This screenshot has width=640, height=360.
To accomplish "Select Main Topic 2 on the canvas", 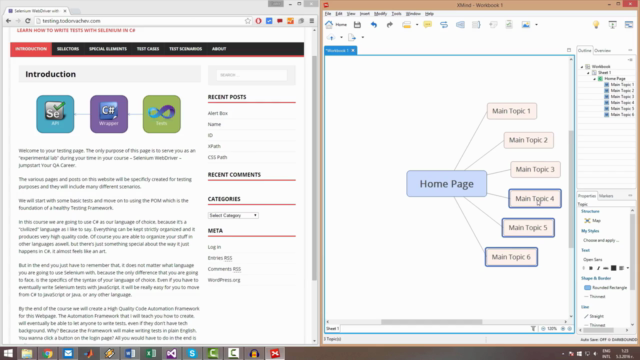I will pyautogui.click(x=528, y=140).
